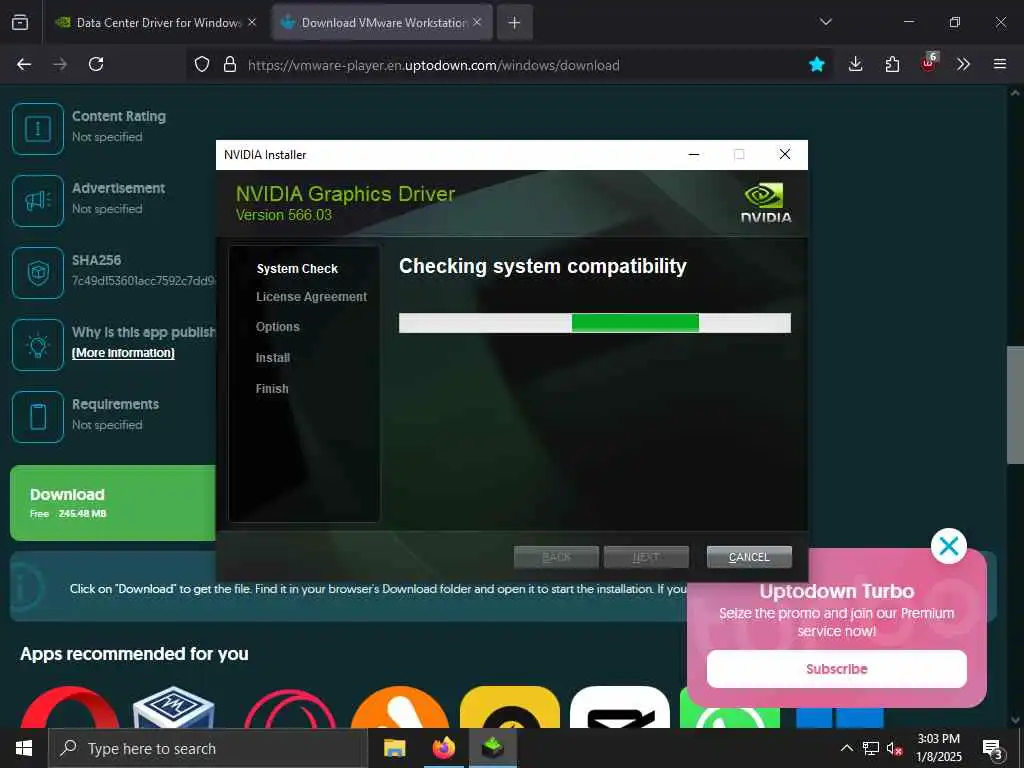Select Finish step in installer
This screenshot has height=768, width=1024.
click(272, 389)
